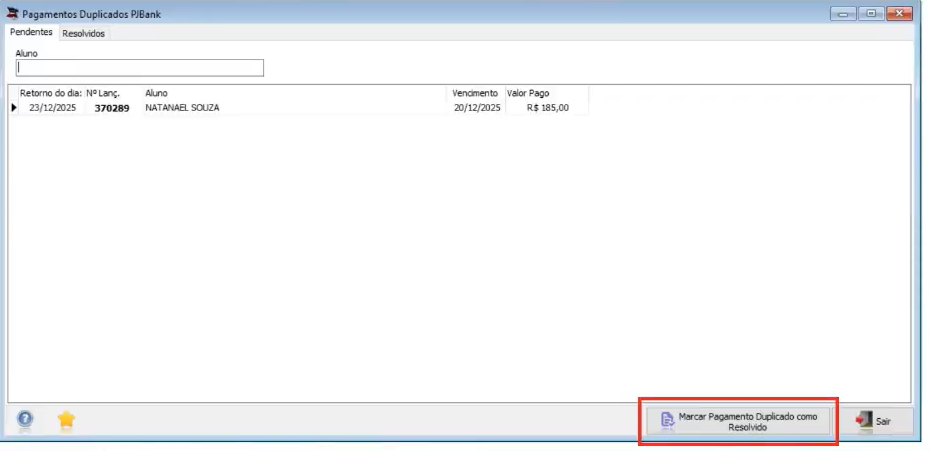Minimize the Pagamentos Duplicados window
The image size is (930, 451).
[x=843, y=13]
